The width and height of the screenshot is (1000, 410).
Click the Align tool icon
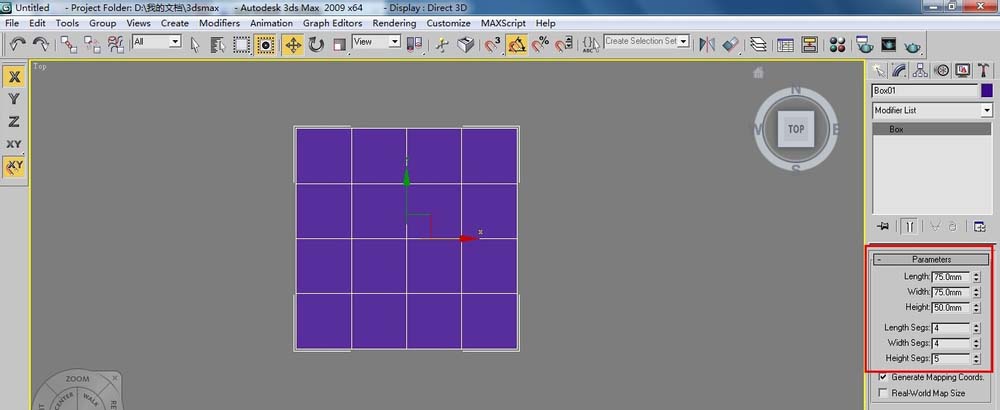(x=731, y=44)
